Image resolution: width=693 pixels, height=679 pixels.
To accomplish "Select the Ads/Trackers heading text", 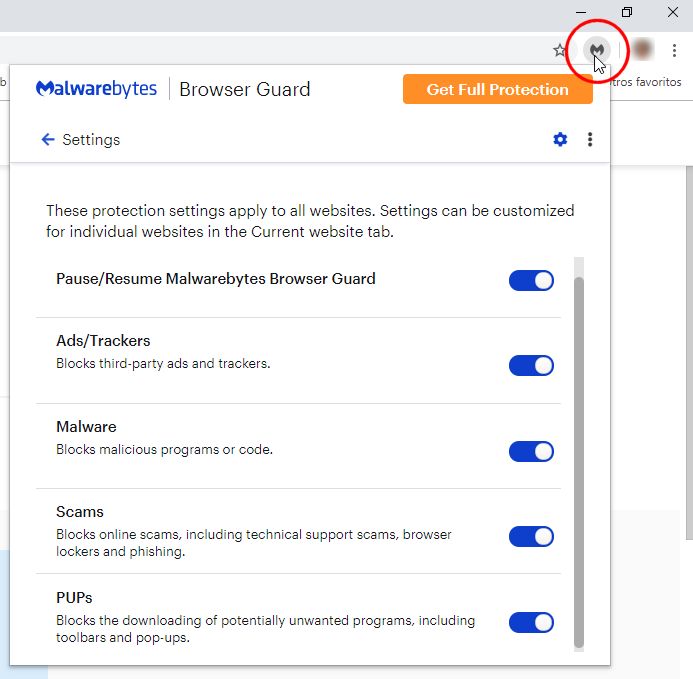I will (x=103, y=341).
